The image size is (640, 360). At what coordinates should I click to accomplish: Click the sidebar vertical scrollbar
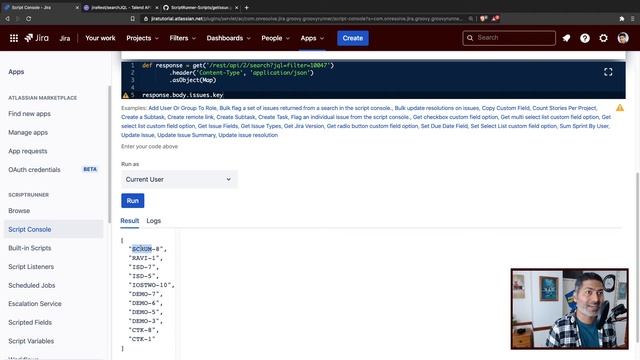point(109,155)
